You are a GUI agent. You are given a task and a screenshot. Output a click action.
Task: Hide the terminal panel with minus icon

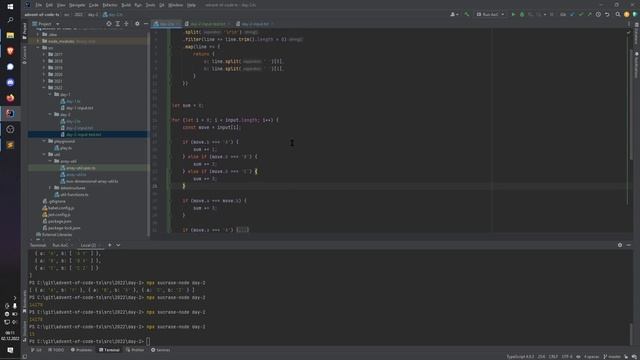(x=629, y=245)
